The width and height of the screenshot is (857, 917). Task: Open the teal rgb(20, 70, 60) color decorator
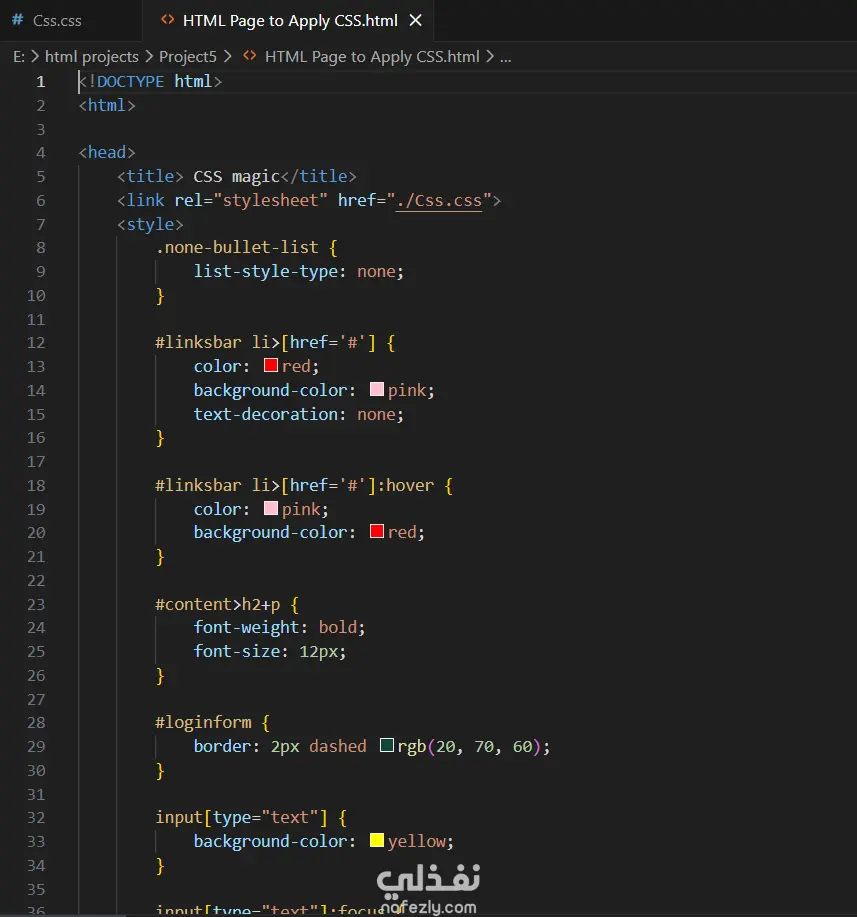tap(386, 746)
